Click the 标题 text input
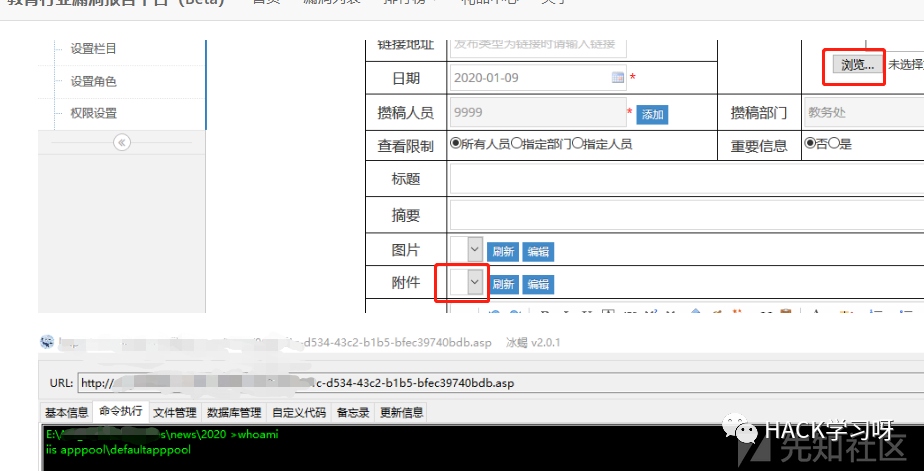The height and width of the screenshot is (471, 924). click(x=687, y=179)
